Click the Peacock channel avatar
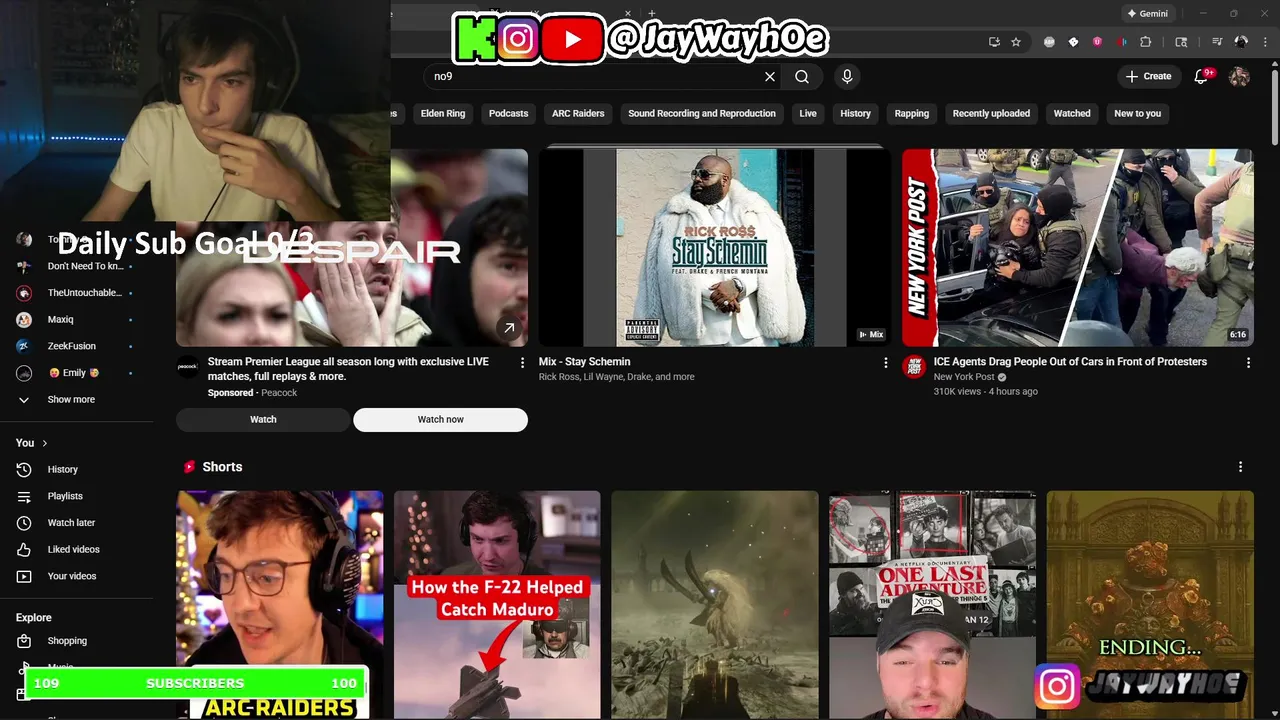 click(x=188, y=366)
